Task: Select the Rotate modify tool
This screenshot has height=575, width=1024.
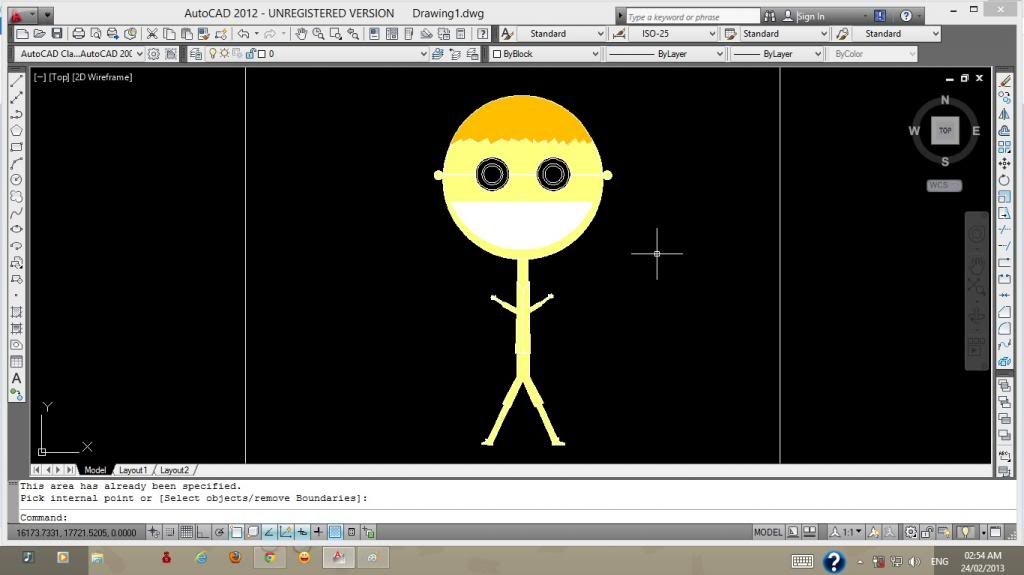Action: 1004,180
